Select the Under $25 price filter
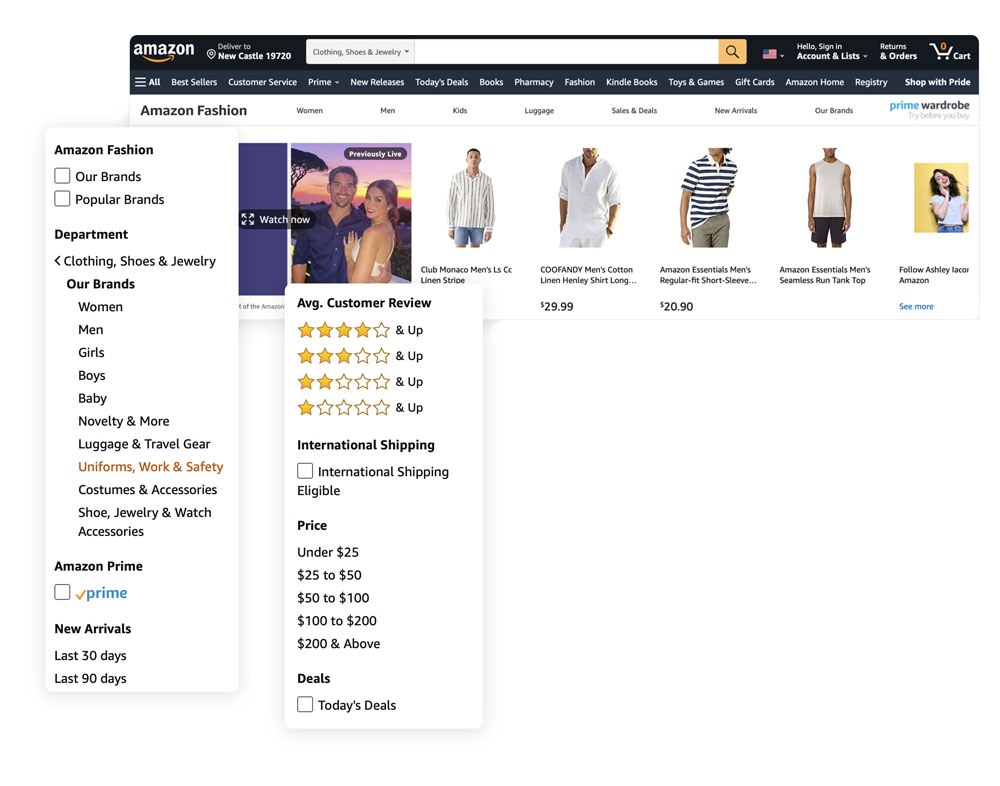This screenshot has width=1000, height=786. click(328, 552)
